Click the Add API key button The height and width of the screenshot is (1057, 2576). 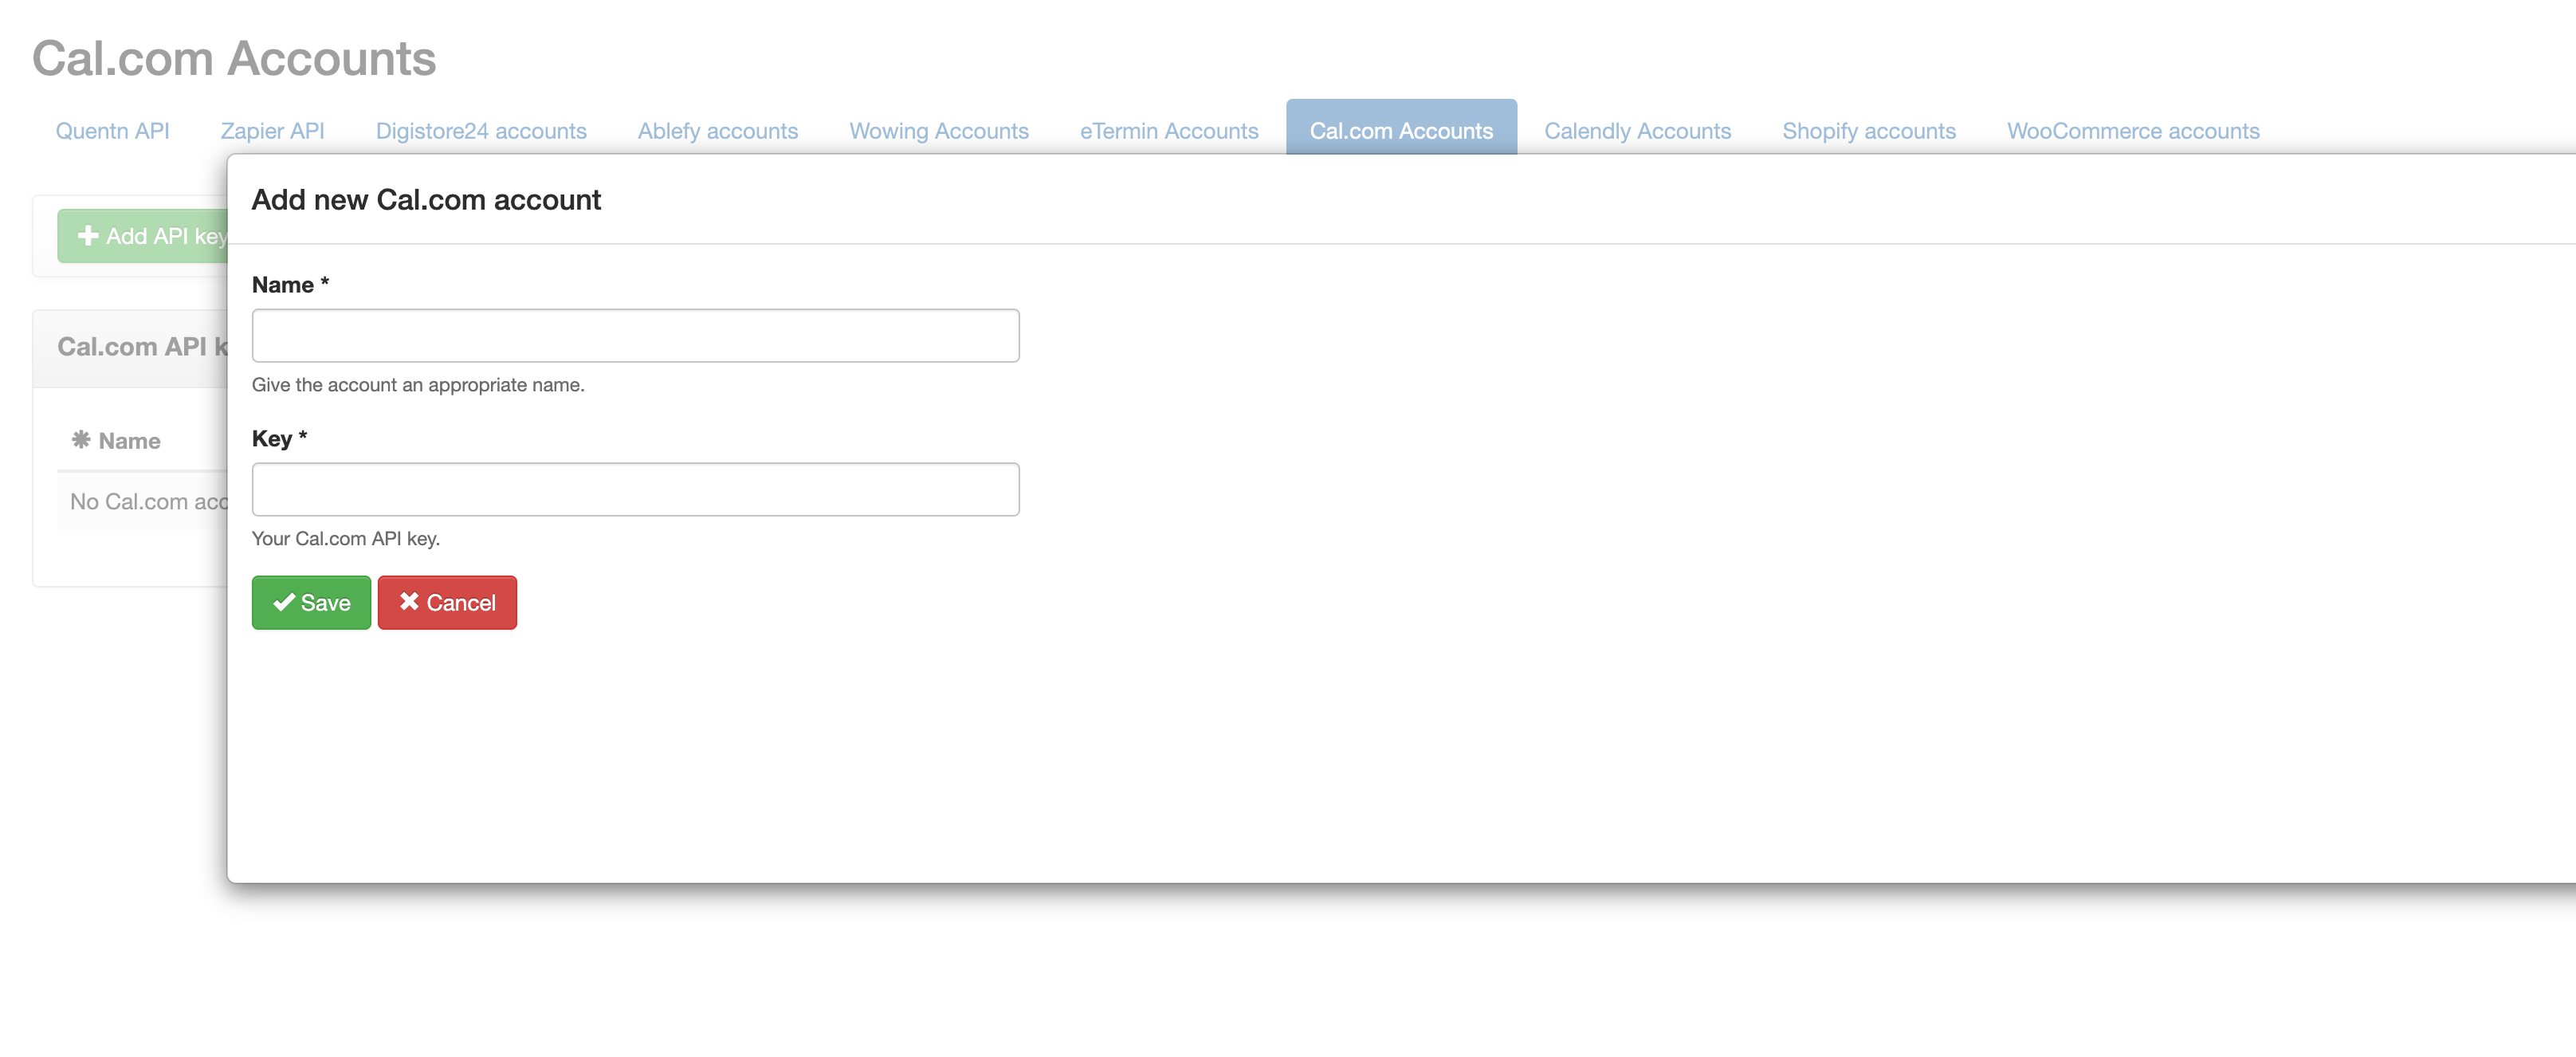point(150,236)
